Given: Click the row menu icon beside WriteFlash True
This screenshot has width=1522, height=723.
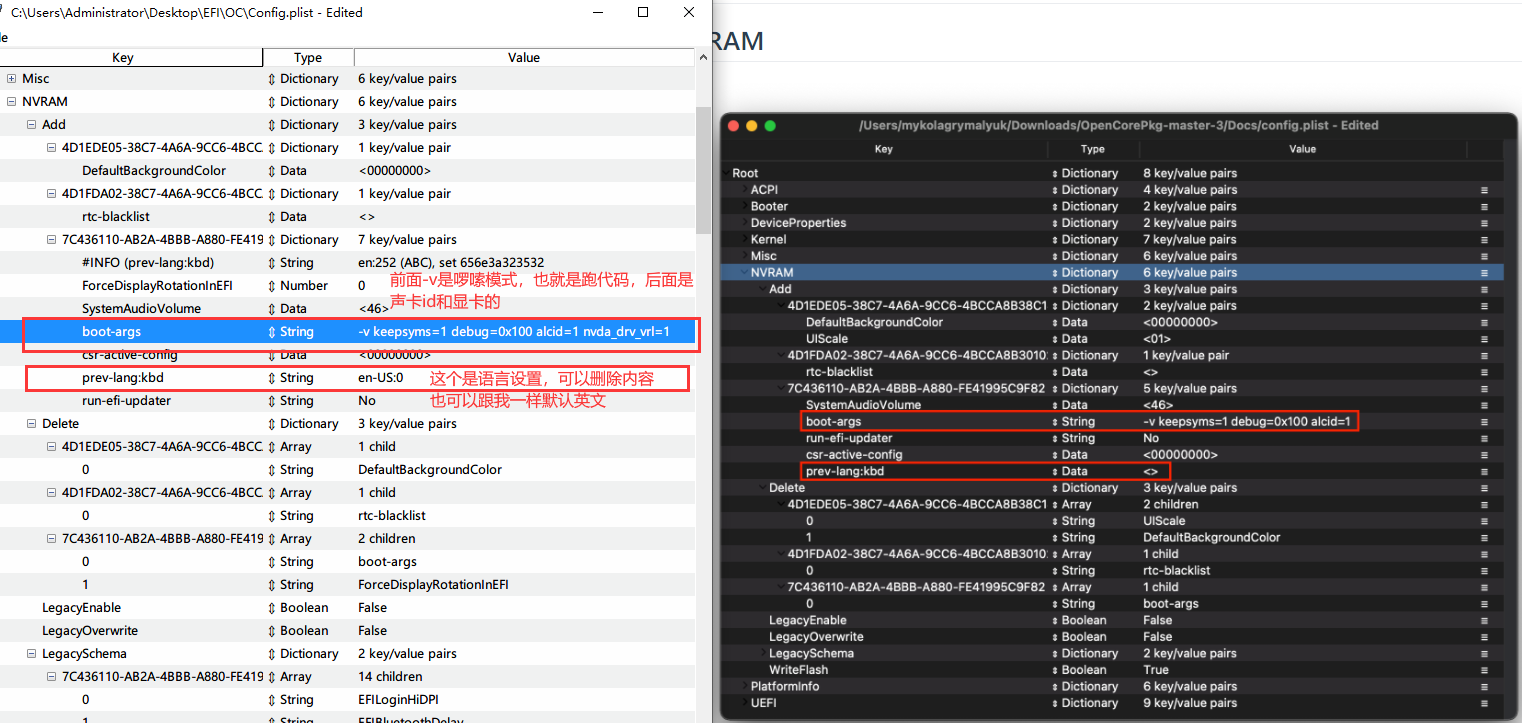Looking at the screenshot, I should [1484, 670].
